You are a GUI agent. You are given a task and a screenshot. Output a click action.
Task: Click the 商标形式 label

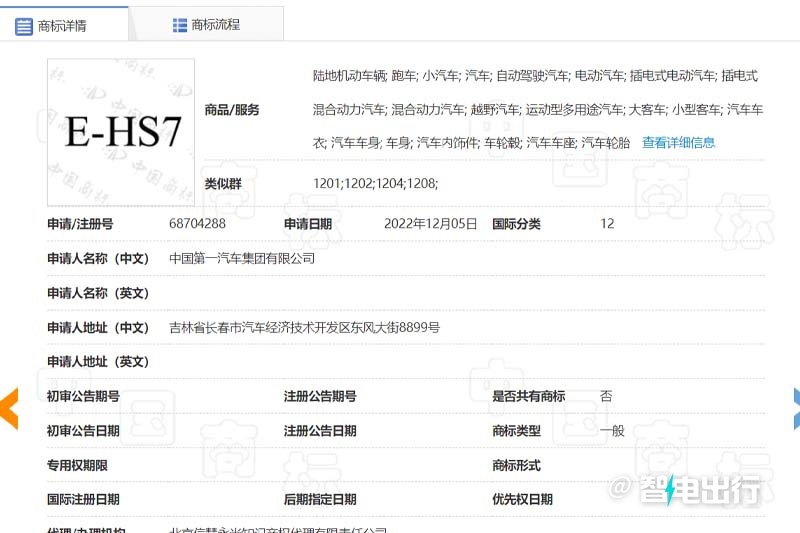516,465
